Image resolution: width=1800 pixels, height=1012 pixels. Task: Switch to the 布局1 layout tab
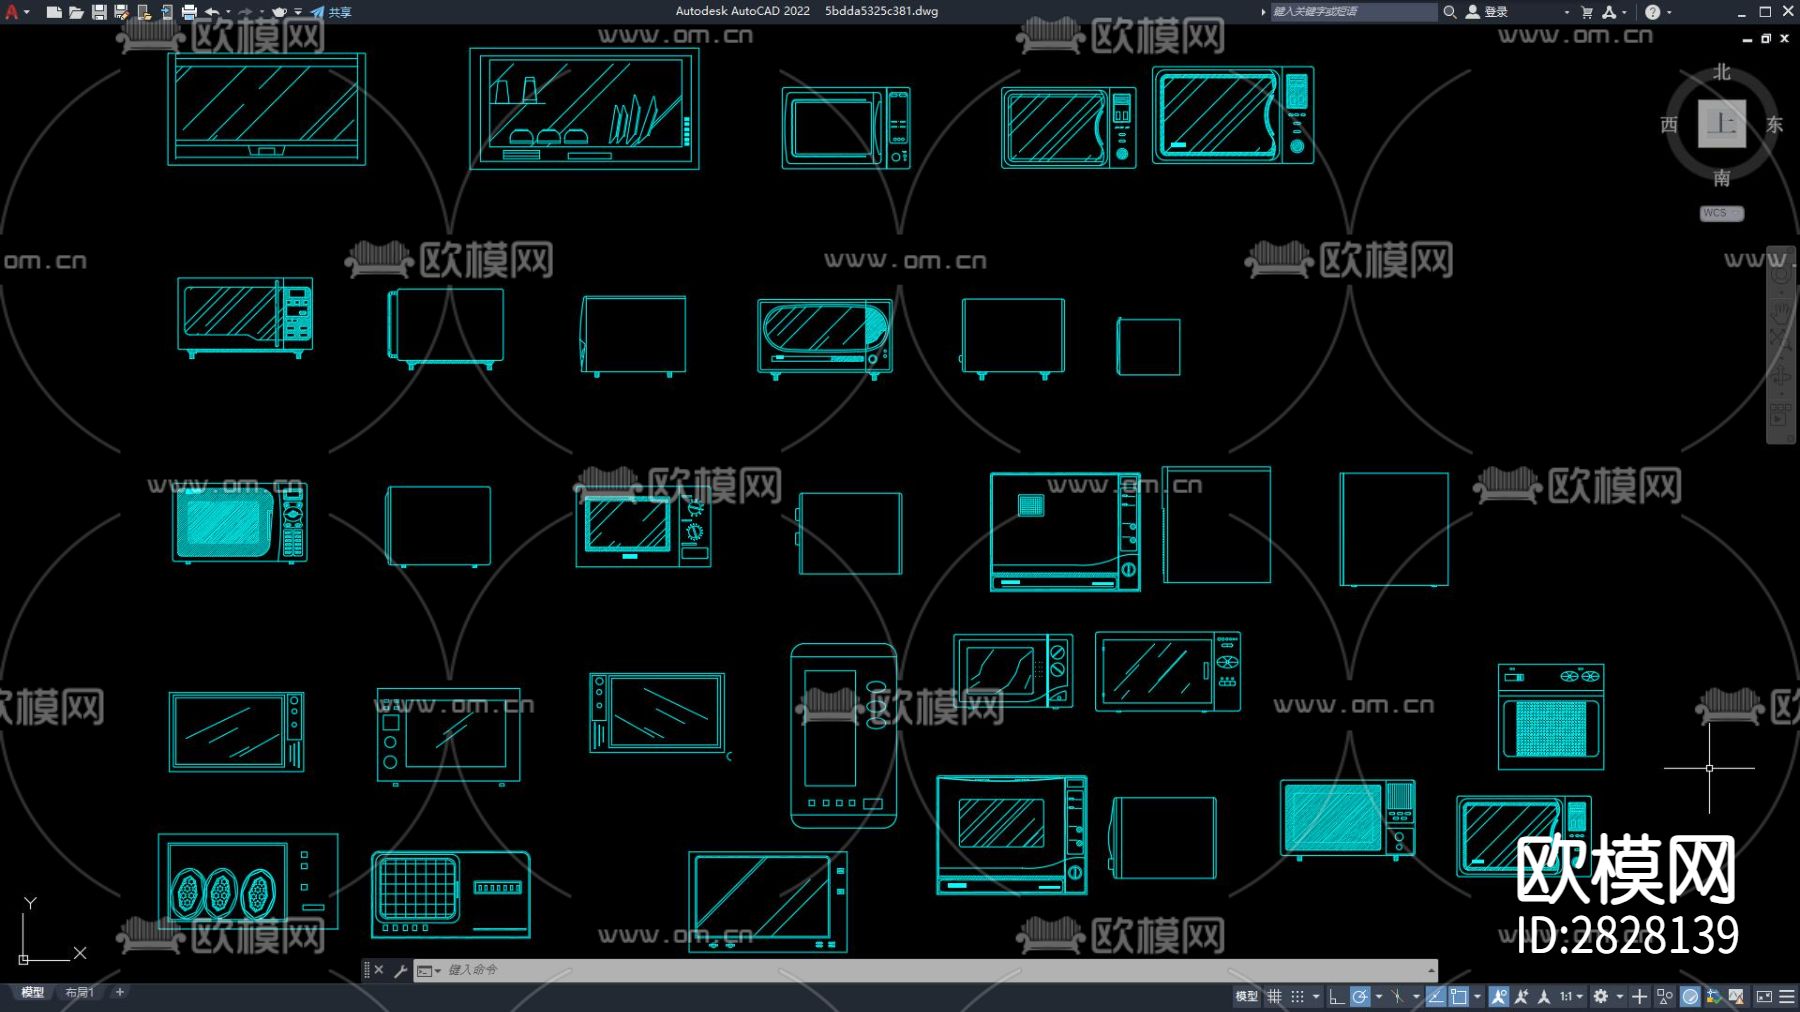coord(80,993)
